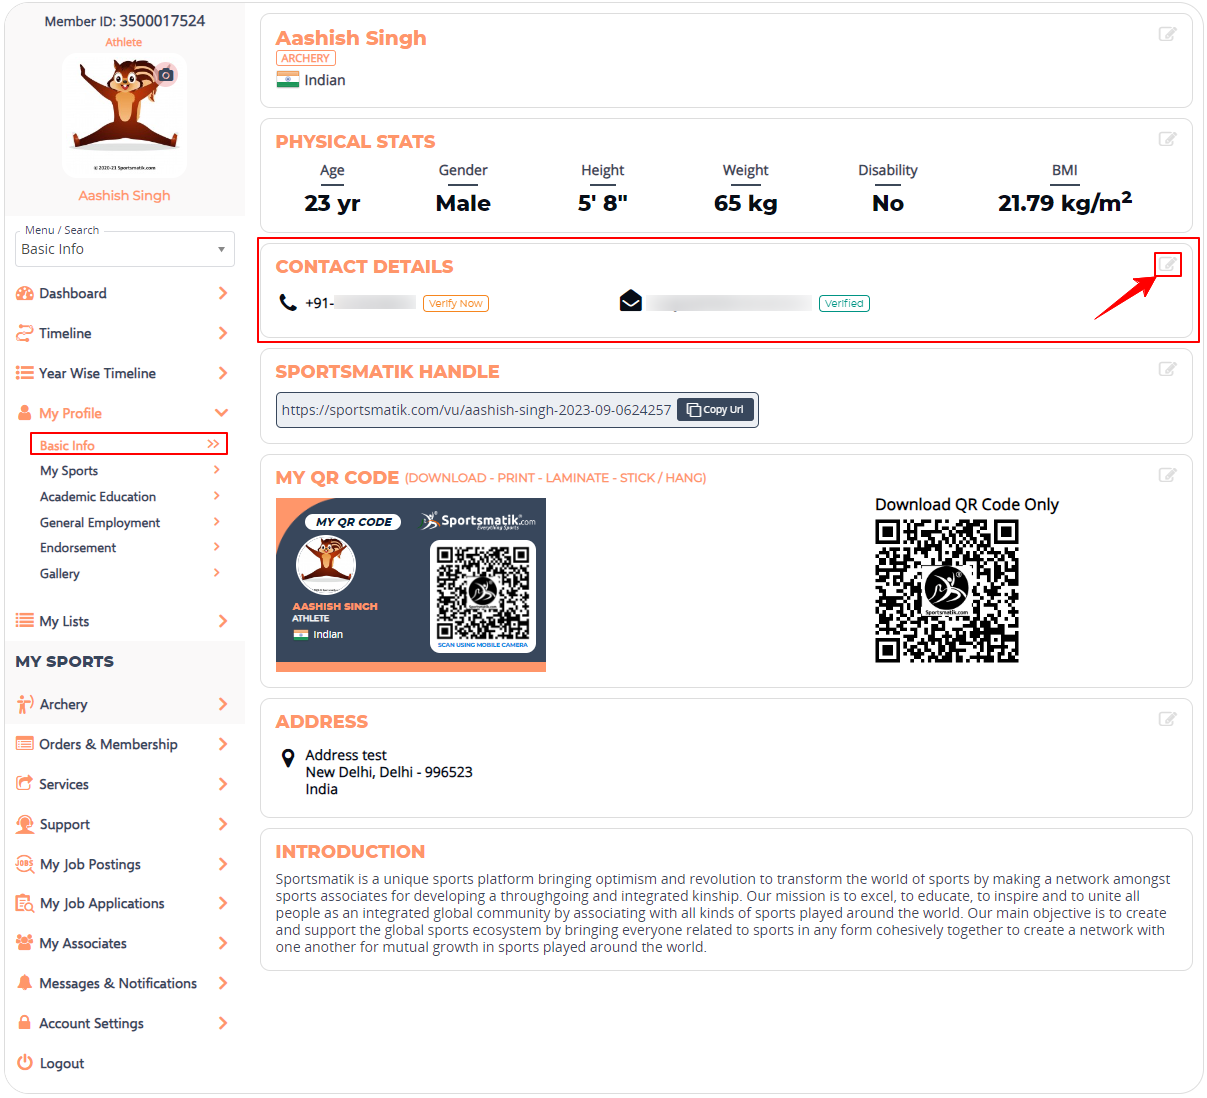Edit the Address section

coord(1167,719)
